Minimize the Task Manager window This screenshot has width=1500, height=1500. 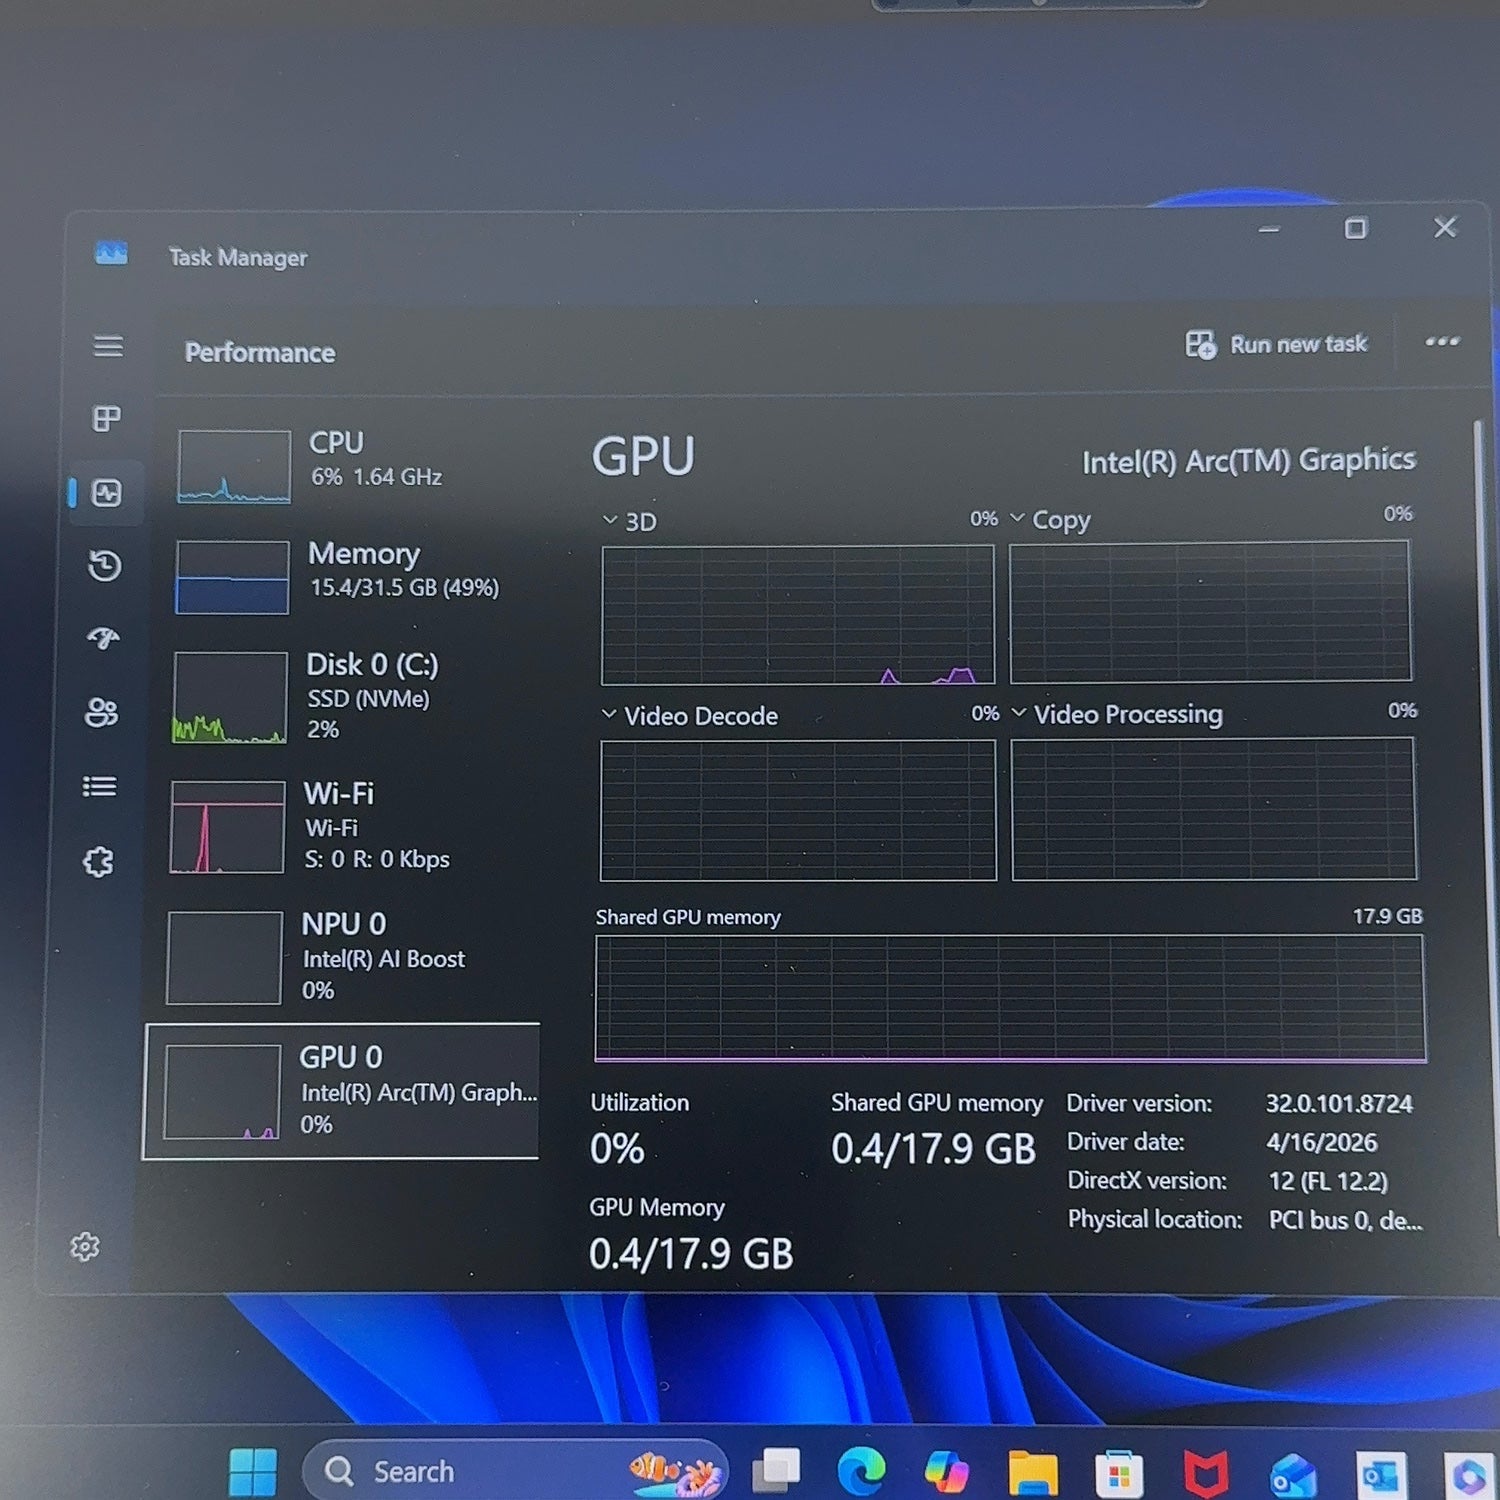[x=1269, y=229]
